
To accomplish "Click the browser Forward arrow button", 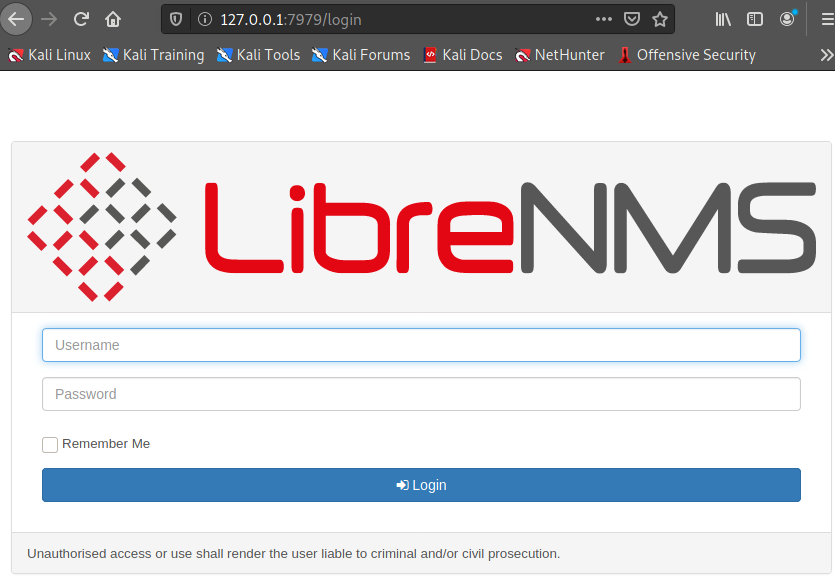I will [49, 19].
